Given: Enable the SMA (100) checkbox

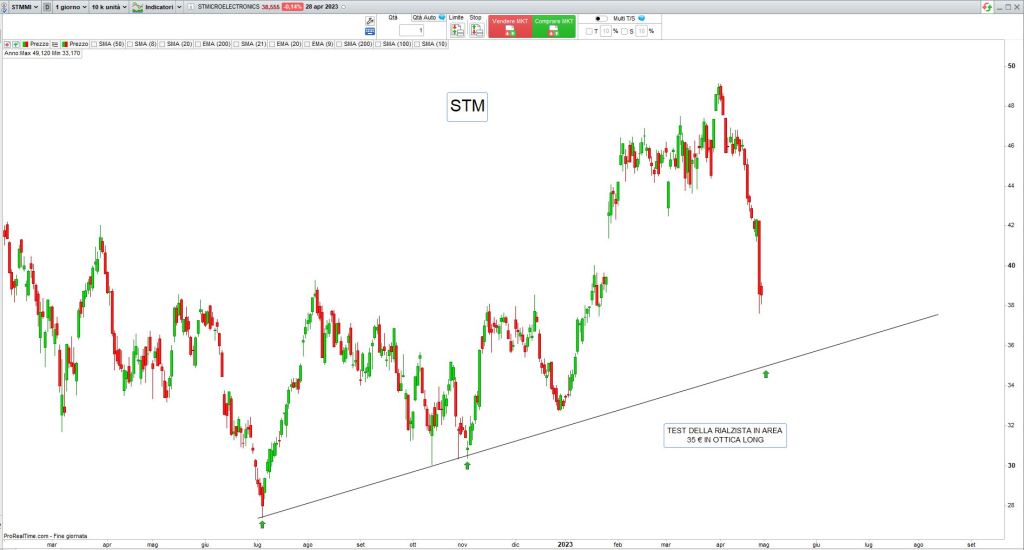Looking at the screenshot, I should (378, 44).
